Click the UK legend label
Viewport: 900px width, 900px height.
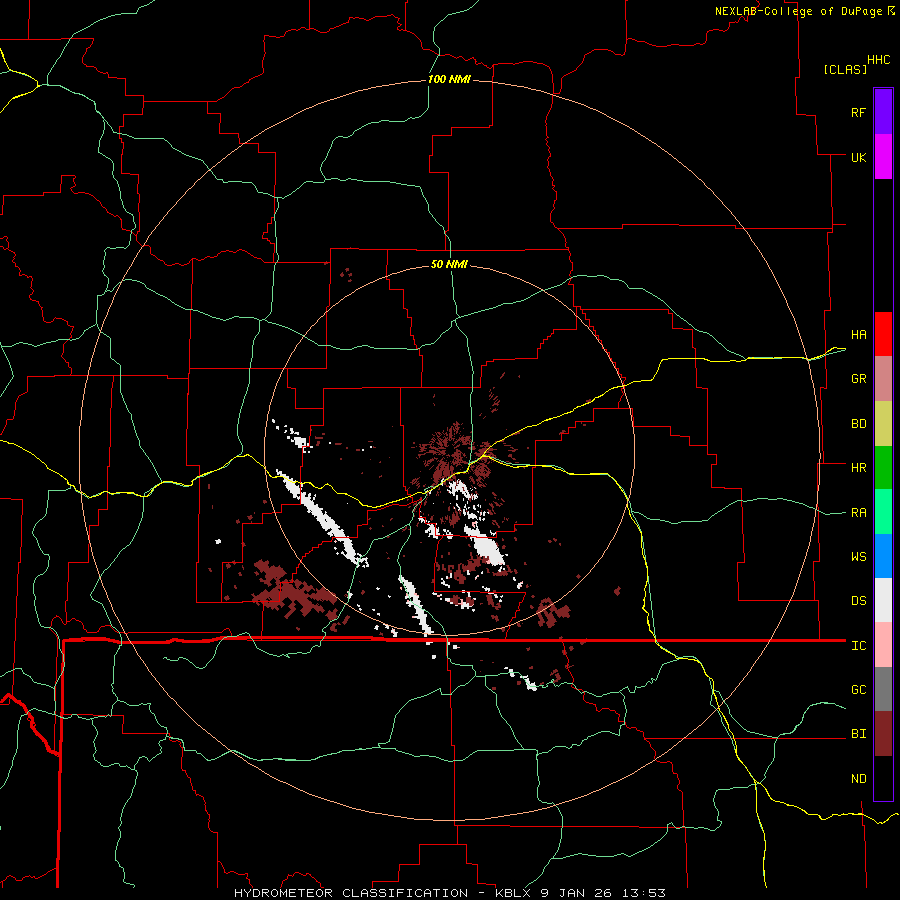[x=858, y=157]
